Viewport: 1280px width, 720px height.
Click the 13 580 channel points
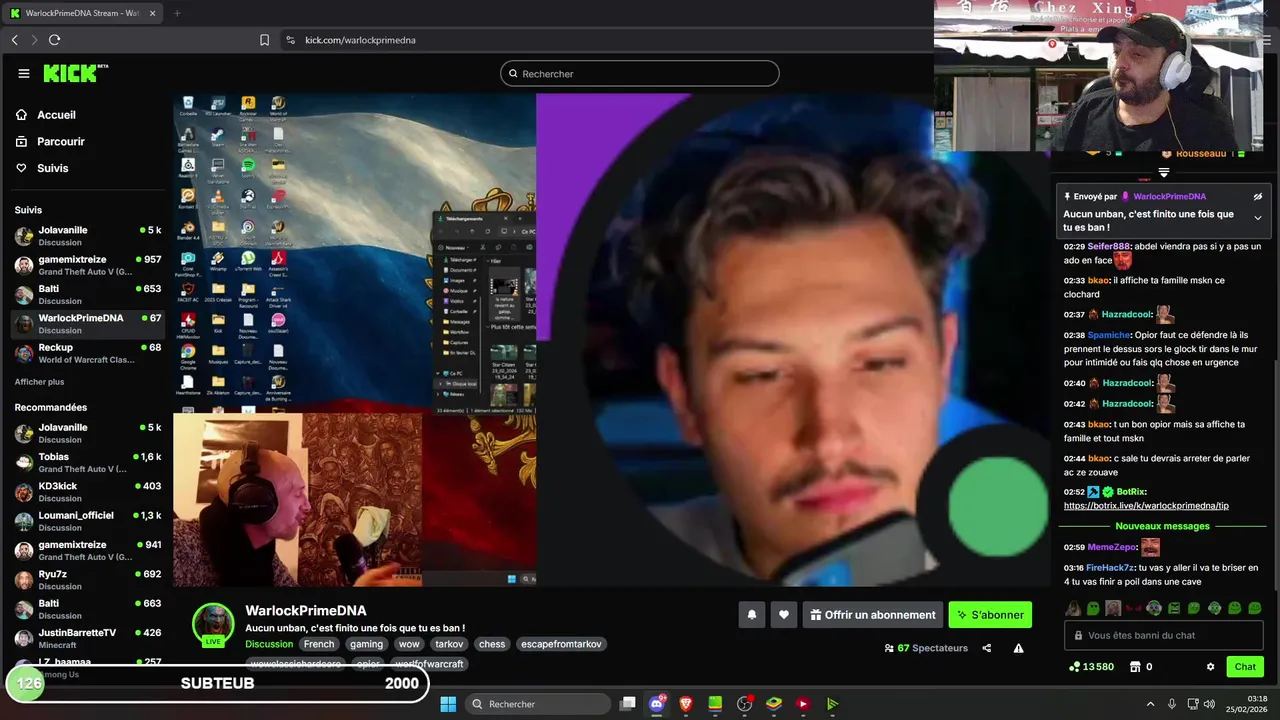(x=1091, y=667)
